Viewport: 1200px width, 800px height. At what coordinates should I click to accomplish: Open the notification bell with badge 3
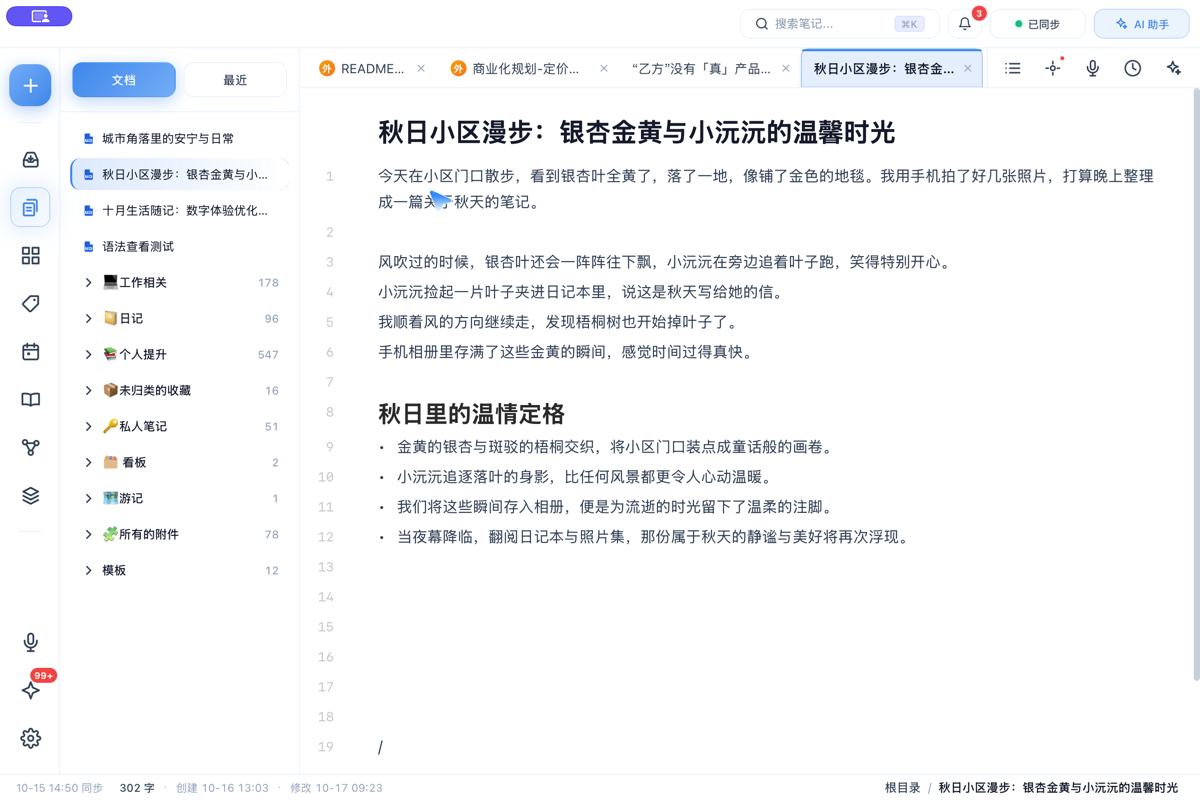pos(965,23)
